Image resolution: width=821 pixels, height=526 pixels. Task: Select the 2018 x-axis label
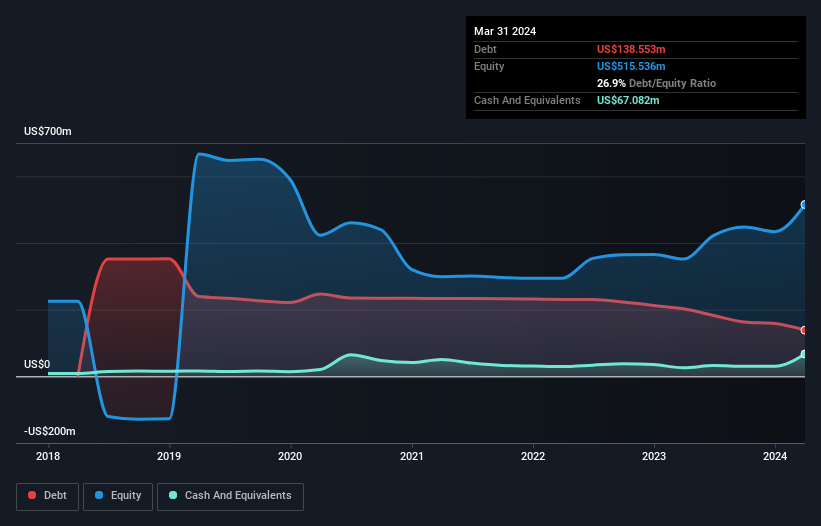click(48, 456)
